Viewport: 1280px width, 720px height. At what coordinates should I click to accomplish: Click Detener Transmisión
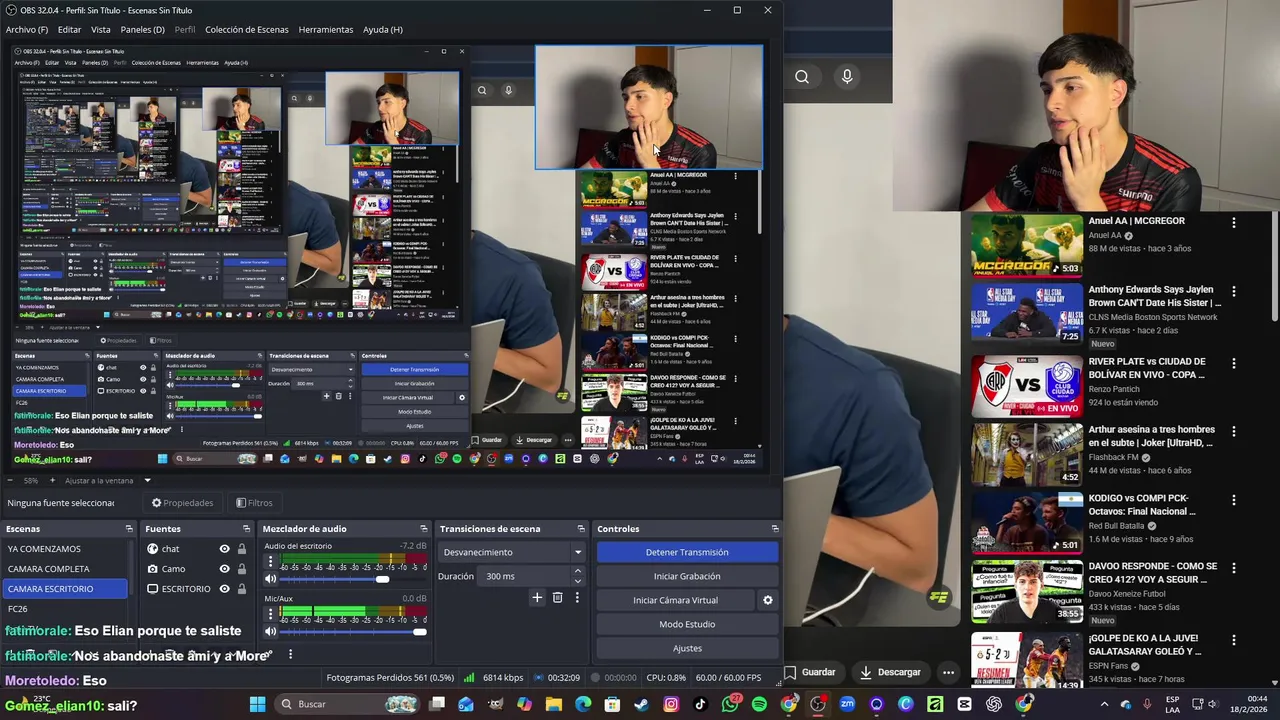click(687, 552)
